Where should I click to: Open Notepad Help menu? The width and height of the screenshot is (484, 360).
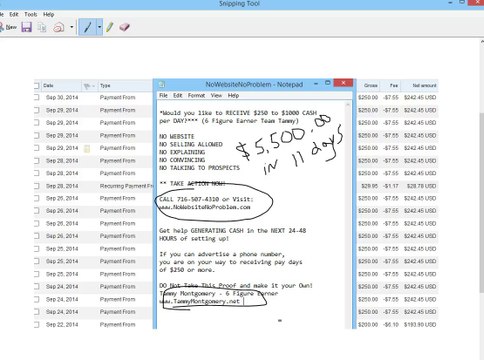pos(233,96)
